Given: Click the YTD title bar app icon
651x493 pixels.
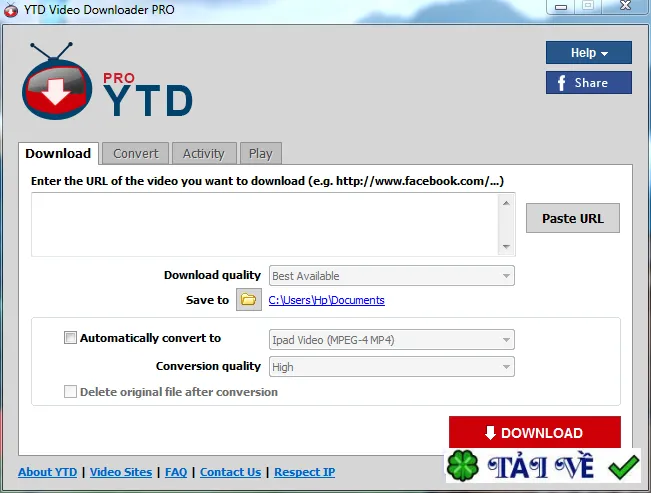Looking at the screenshot, I should (x=11, y=10).
